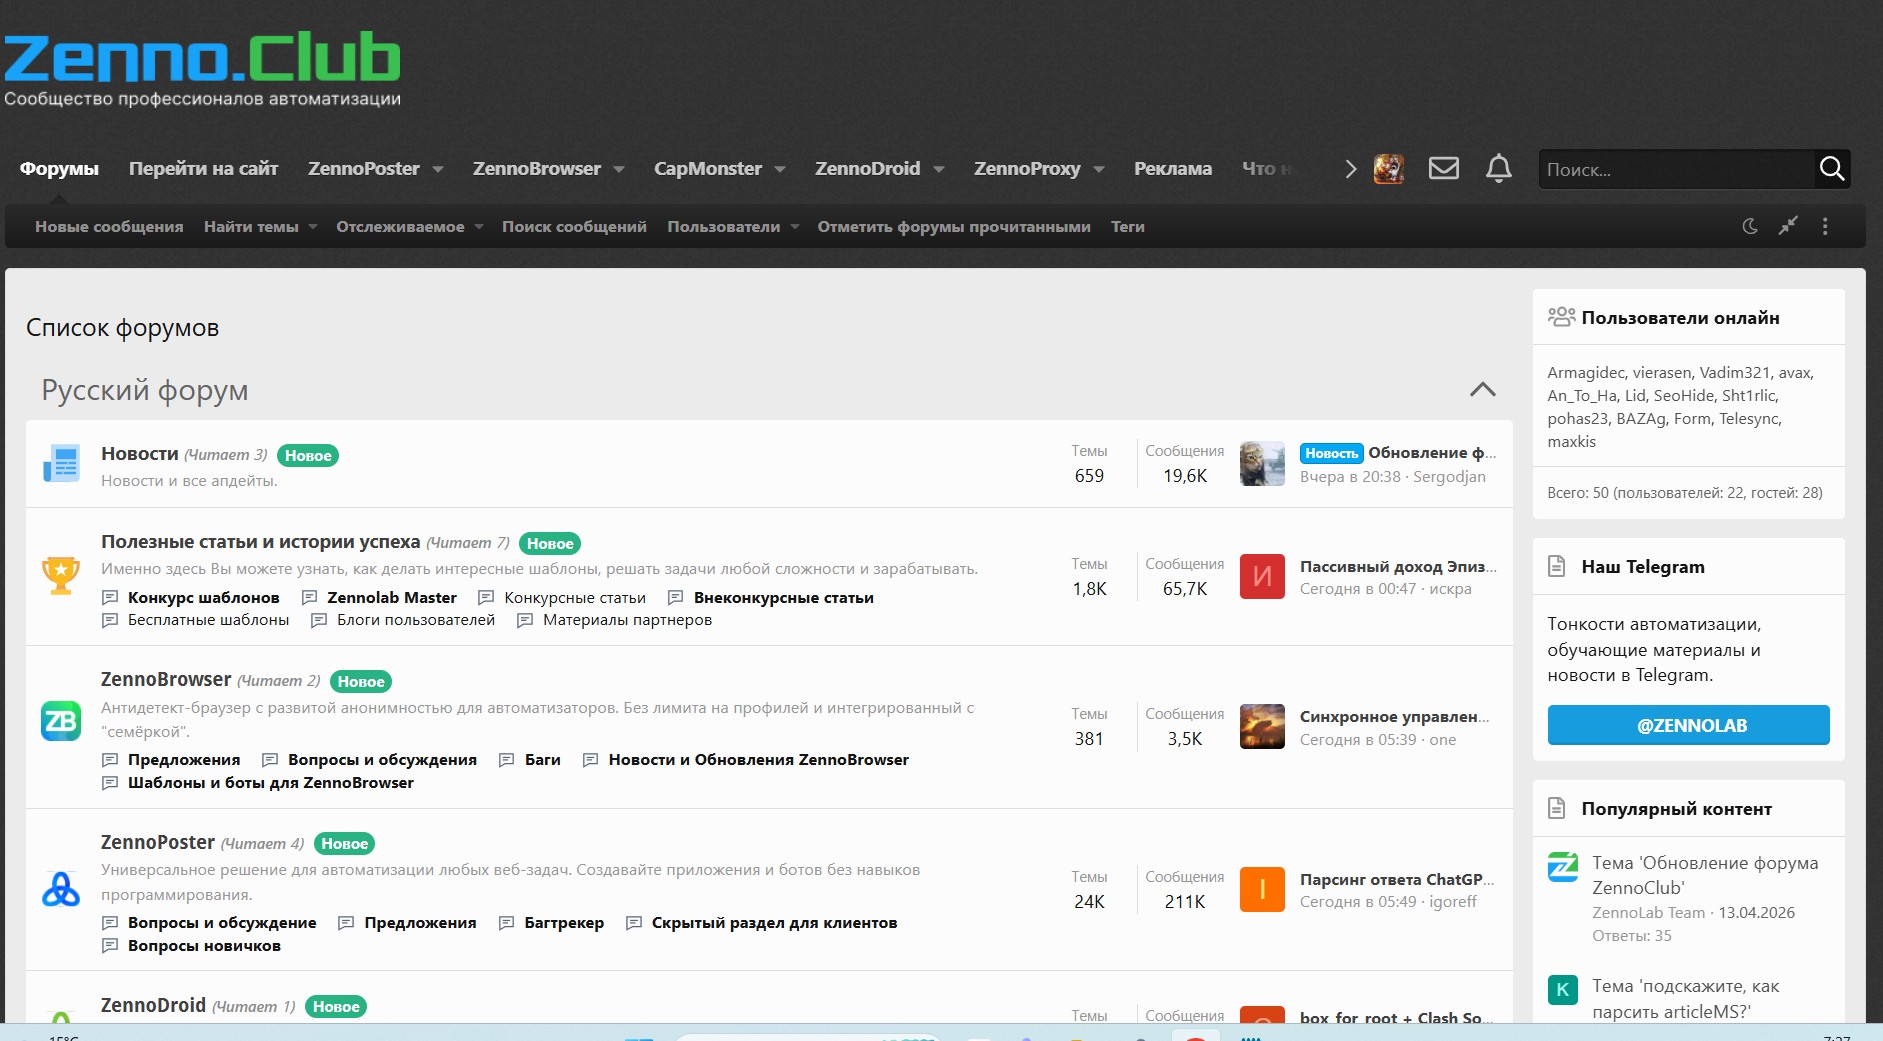
Task: Toggle the page width collapse icon
Action: pyautogui.click(x=1788, y=226)
